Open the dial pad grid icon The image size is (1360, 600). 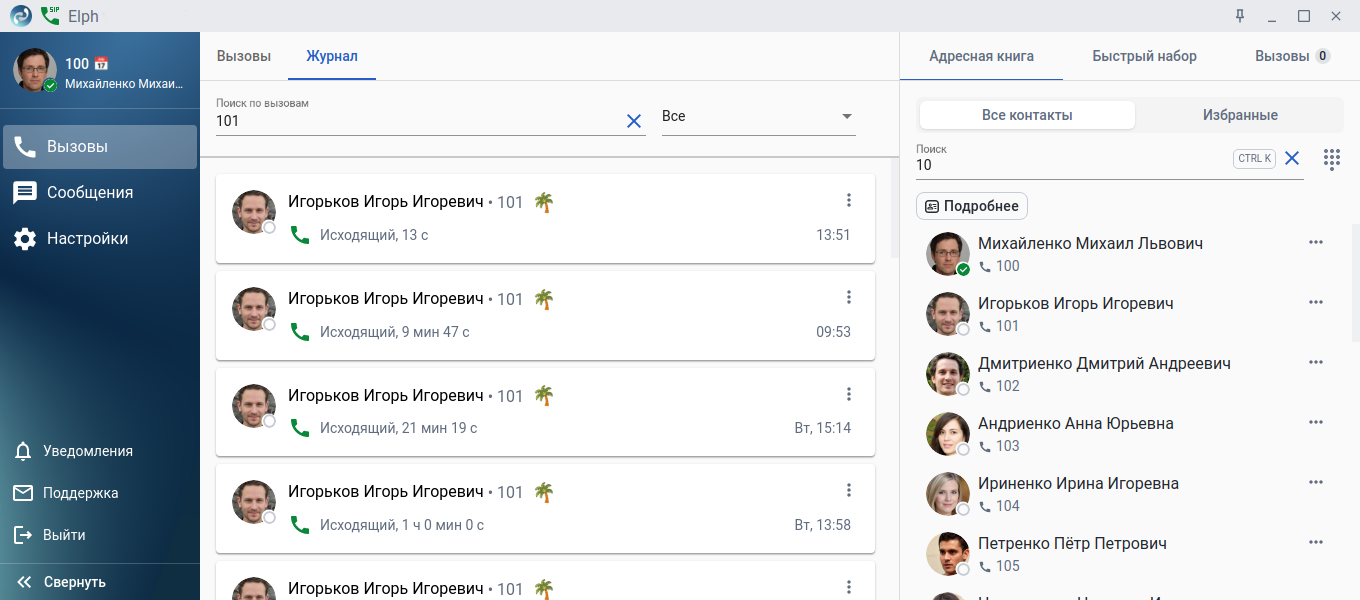point(1331,159)
